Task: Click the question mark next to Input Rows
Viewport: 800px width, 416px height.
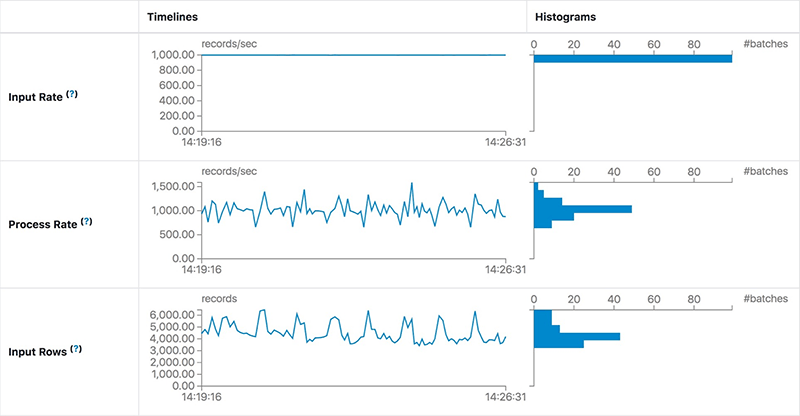Action: (76, 350)
